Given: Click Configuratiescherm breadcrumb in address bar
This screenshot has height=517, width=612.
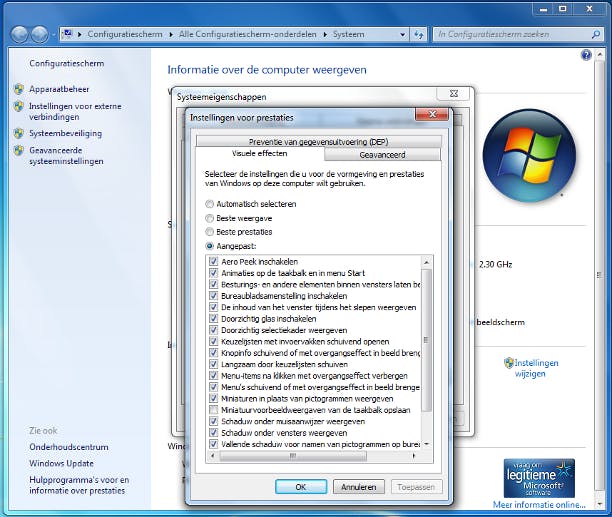Looking at the screenshot, I should pos(125,34).
